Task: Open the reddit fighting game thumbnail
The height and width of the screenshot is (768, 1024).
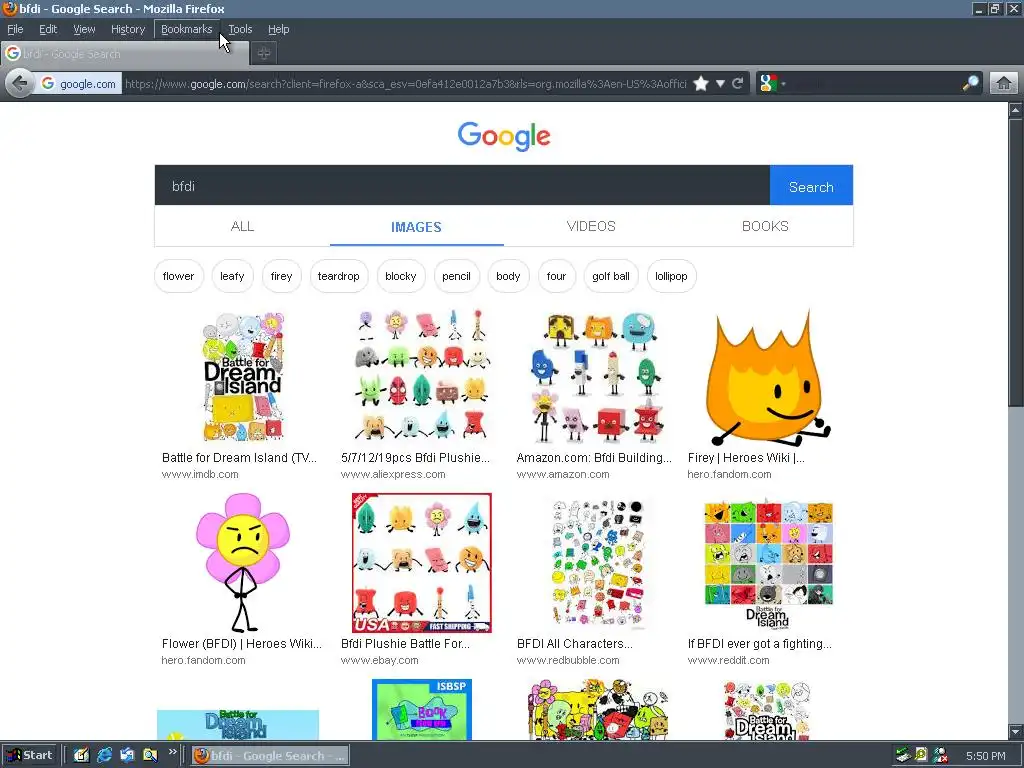Action: pos(768,564)
